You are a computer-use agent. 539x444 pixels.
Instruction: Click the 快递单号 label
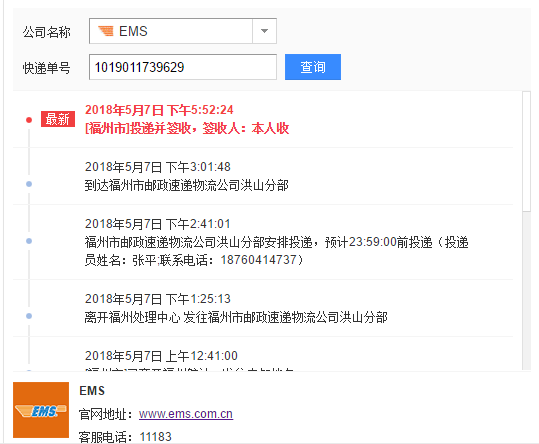pyautogui.click(x=47, y=68)
